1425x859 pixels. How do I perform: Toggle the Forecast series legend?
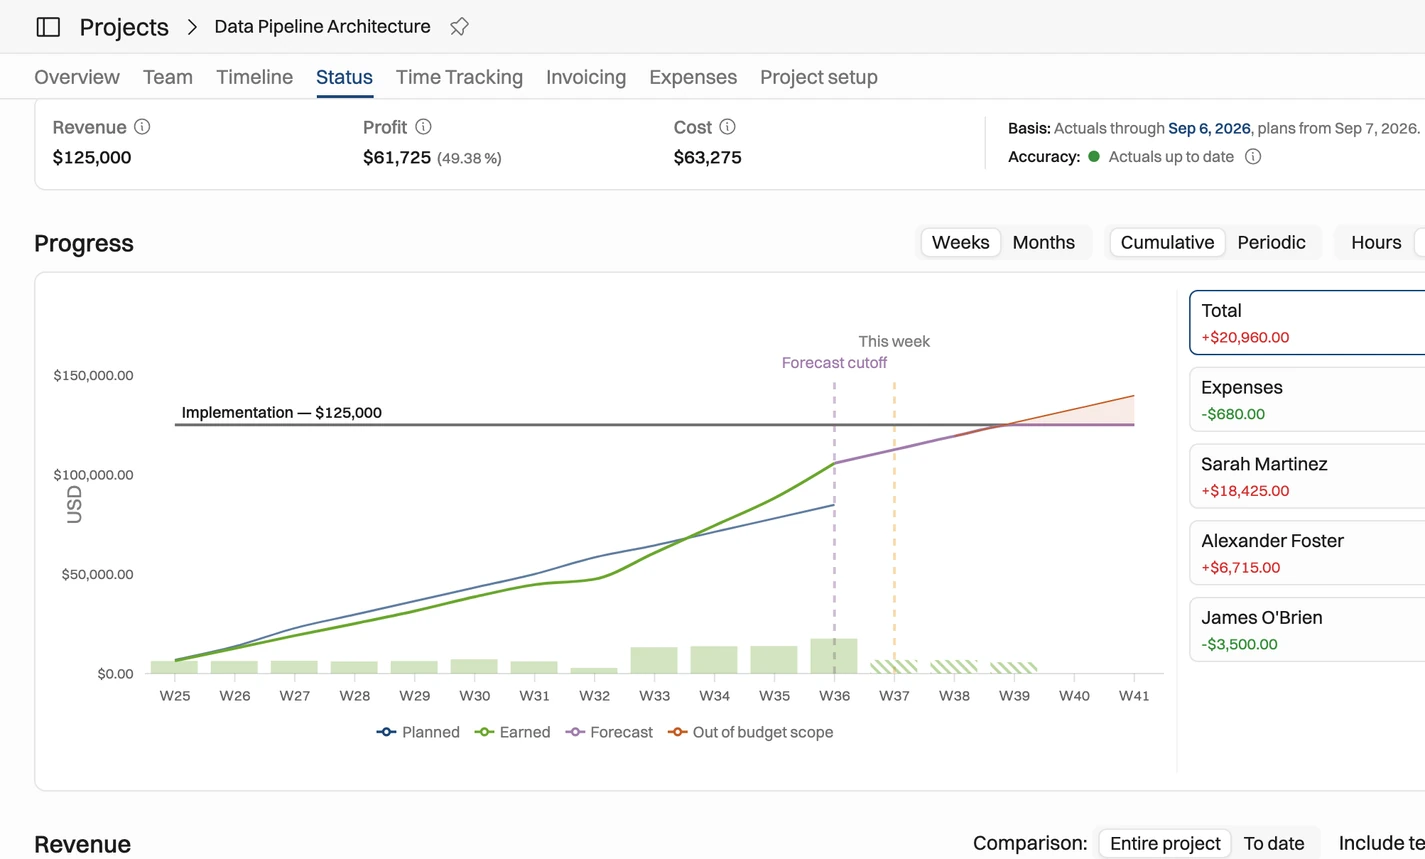609,732
